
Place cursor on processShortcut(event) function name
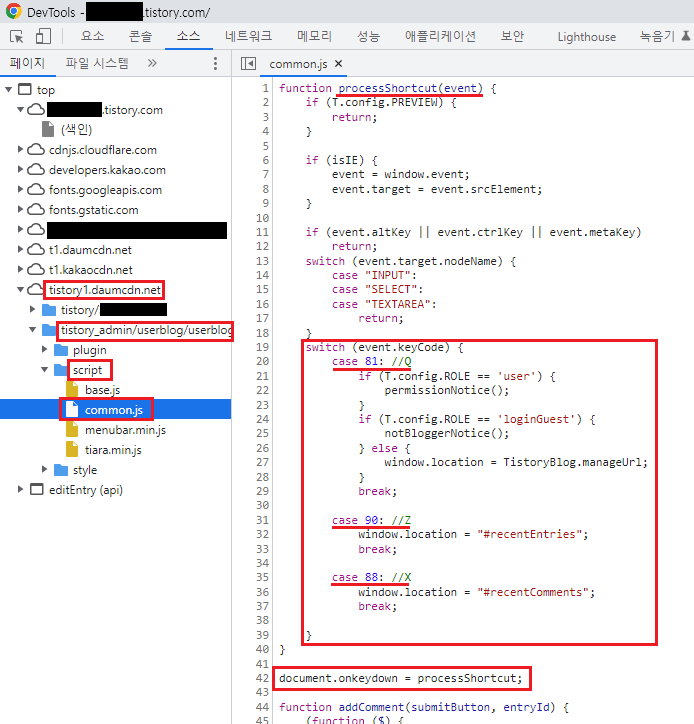[410, 88]
